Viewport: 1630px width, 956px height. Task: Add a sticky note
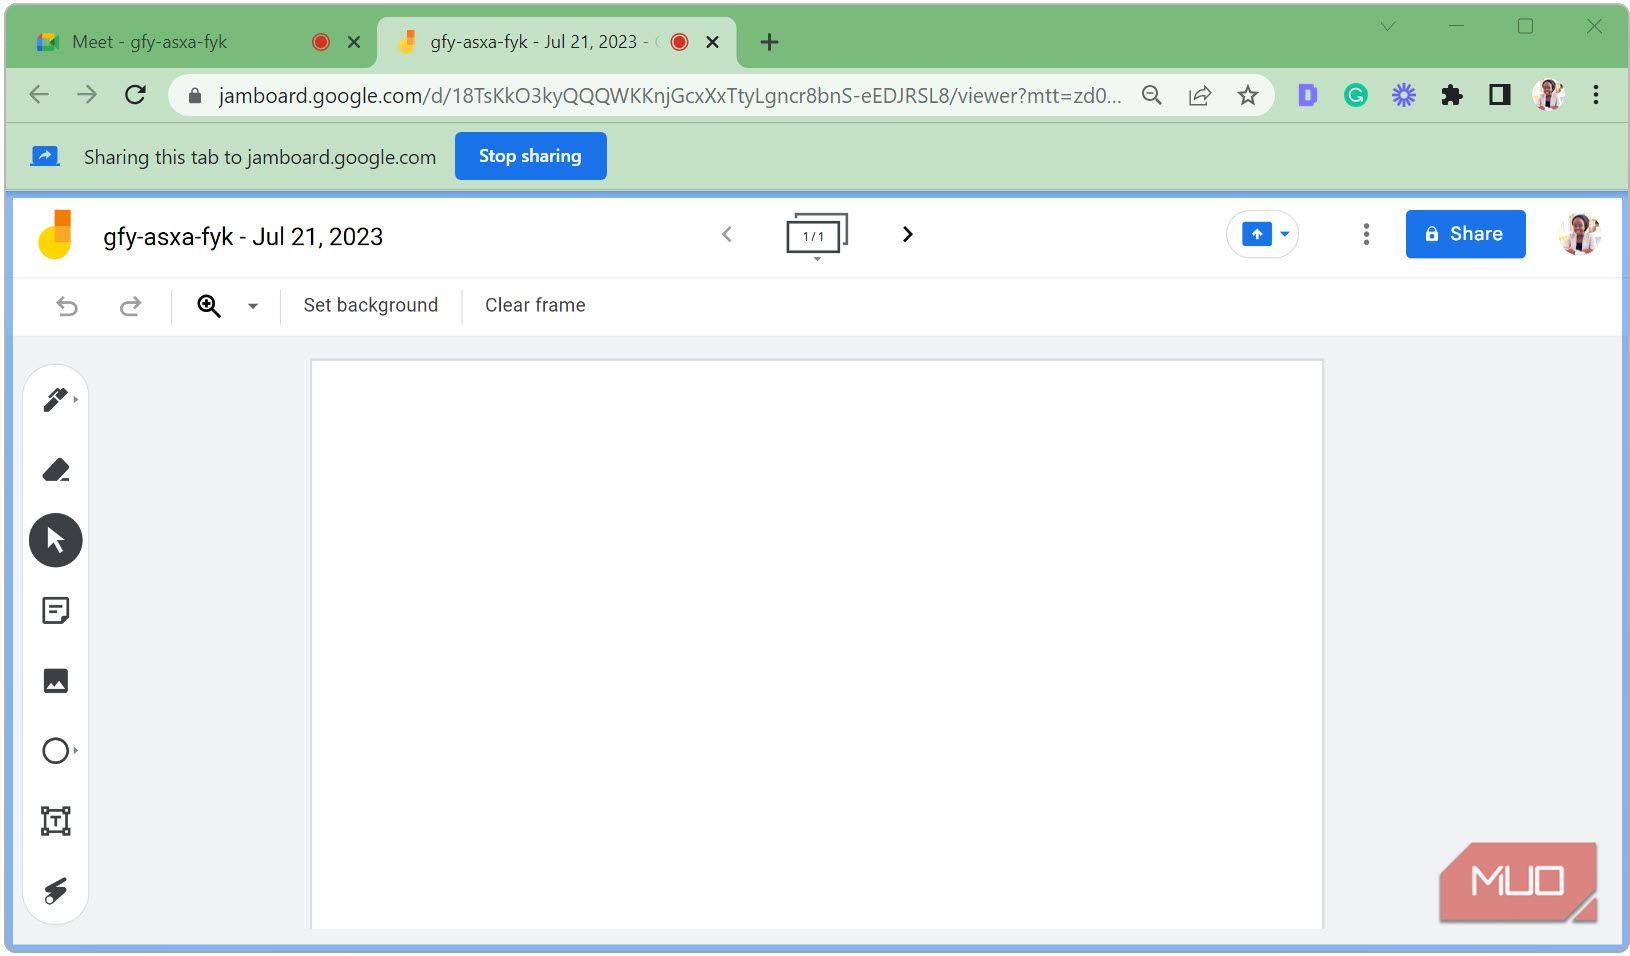coord(55,610)
